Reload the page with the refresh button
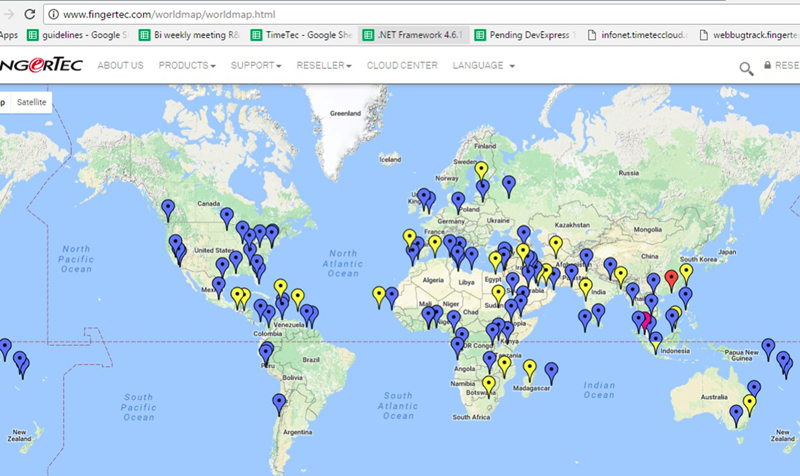The height and width of the screenshot is (476, 800). click(29, 14)
